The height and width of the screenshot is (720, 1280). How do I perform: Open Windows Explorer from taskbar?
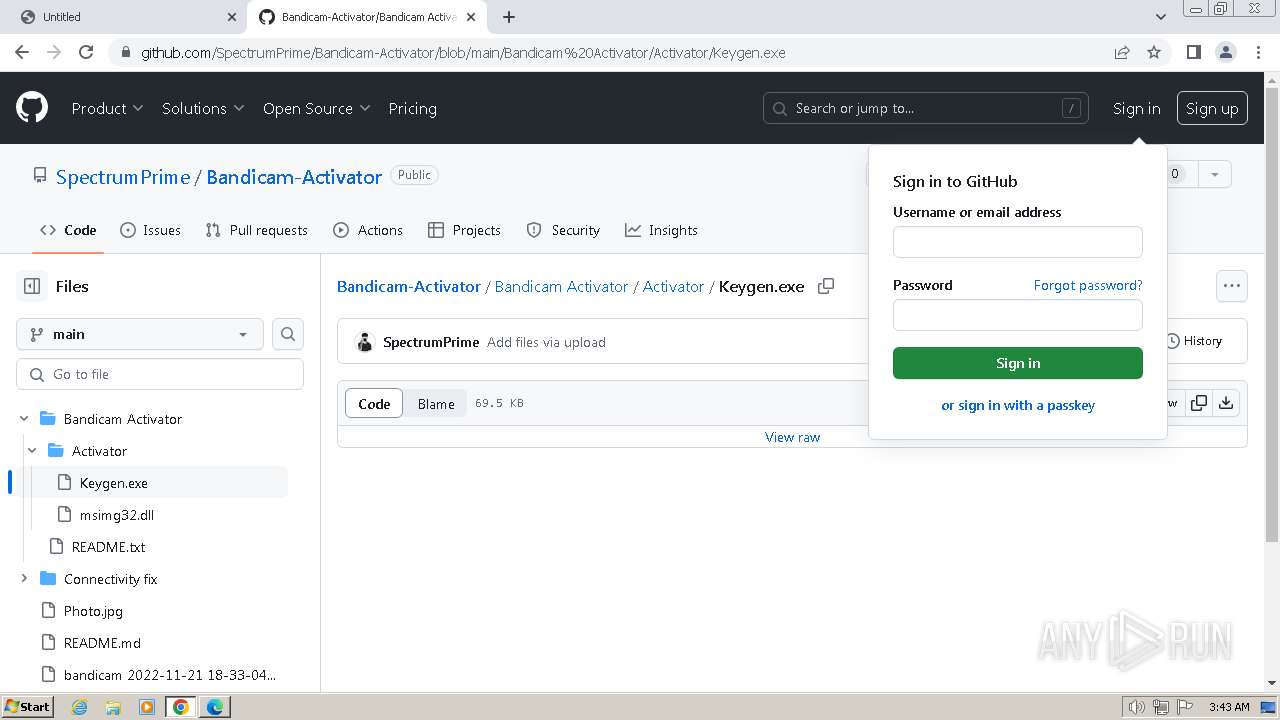pos(113,707)
